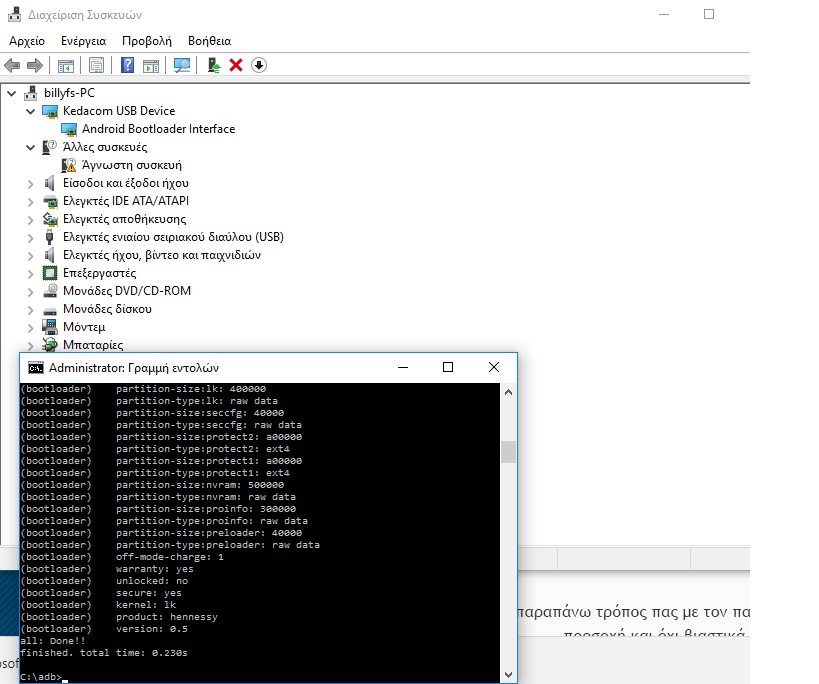Image resolution: width=819 pixels, height=684 pixels.
Task: Expand the Επεξεργαστές category
Action: 30,273
